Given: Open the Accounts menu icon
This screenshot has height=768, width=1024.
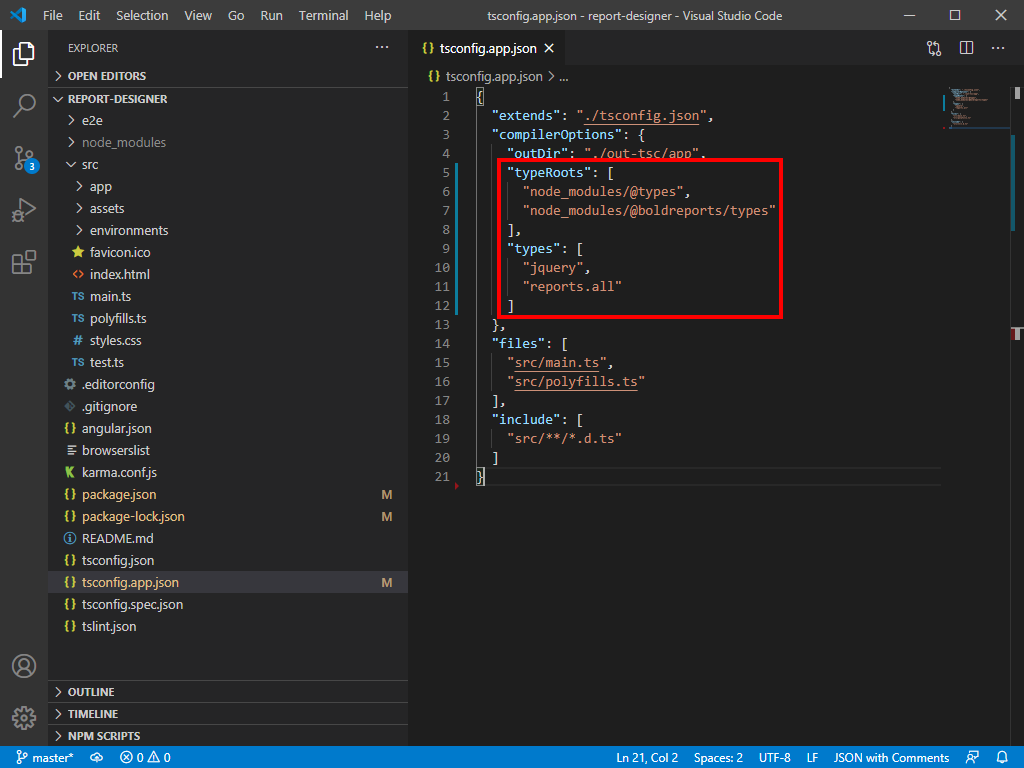Looking at the screenshot, I should tap(24, 666).
